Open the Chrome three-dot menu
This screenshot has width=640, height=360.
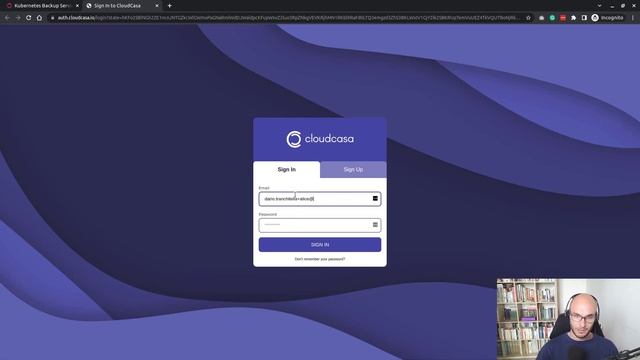(633, 18)
